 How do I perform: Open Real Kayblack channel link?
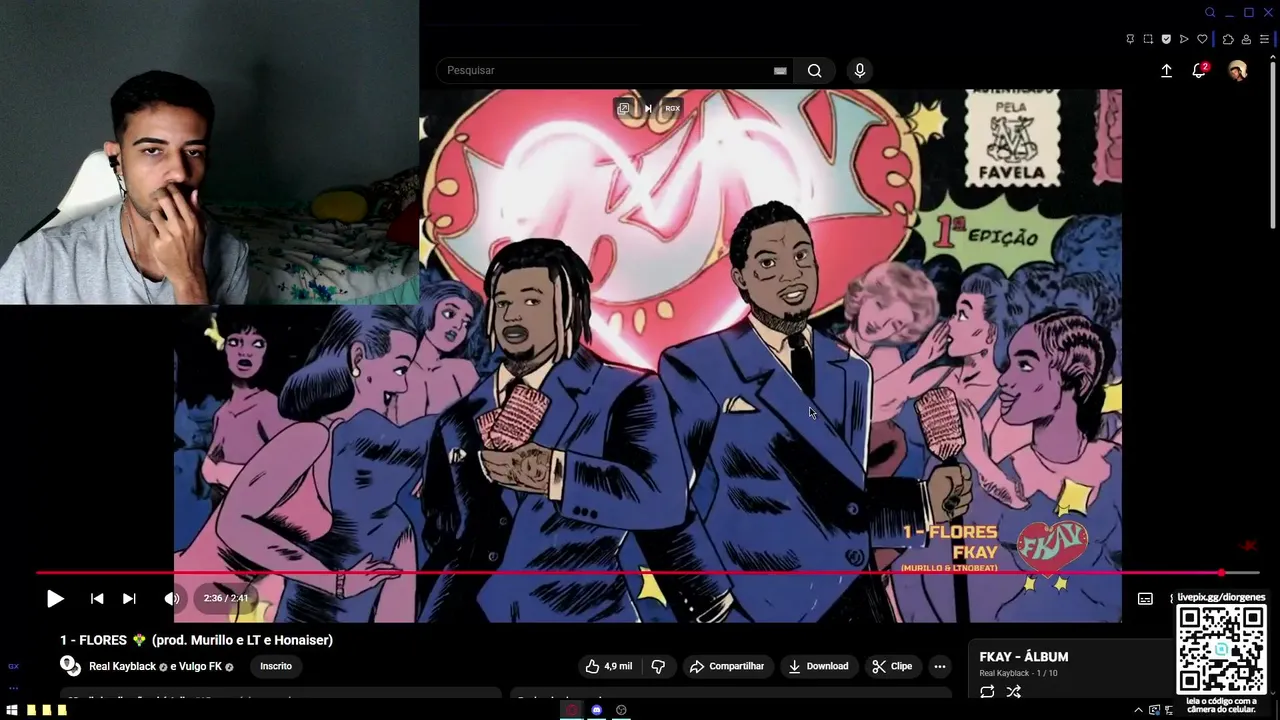click(x=122, y=667)
